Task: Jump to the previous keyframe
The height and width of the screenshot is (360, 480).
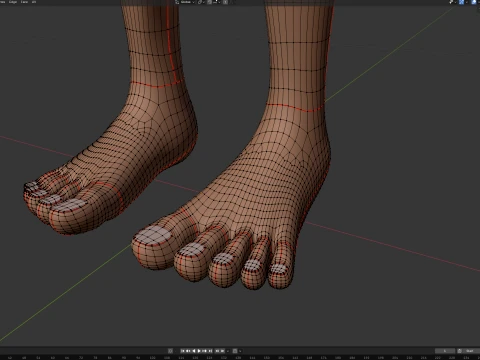Action: point(188,351)
